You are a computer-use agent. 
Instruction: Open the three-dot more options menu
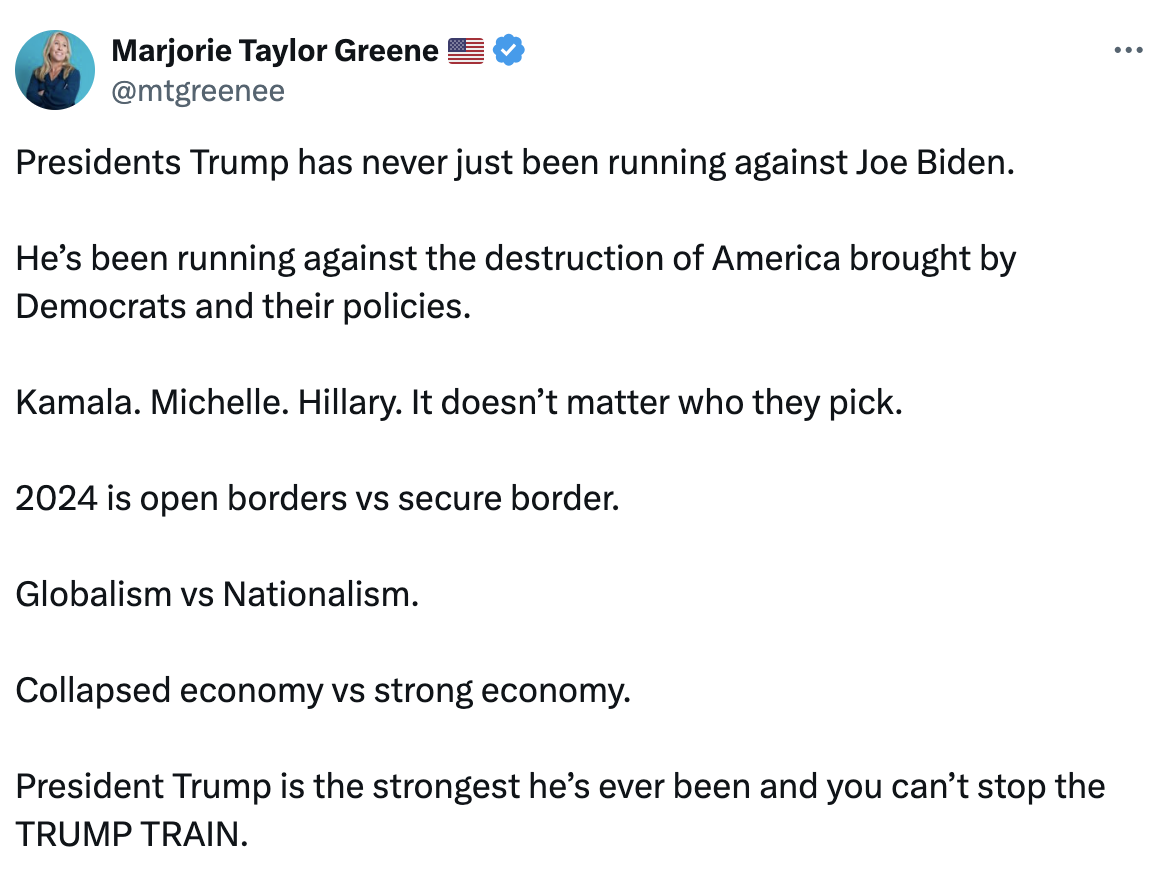[x=1128, y=50]
